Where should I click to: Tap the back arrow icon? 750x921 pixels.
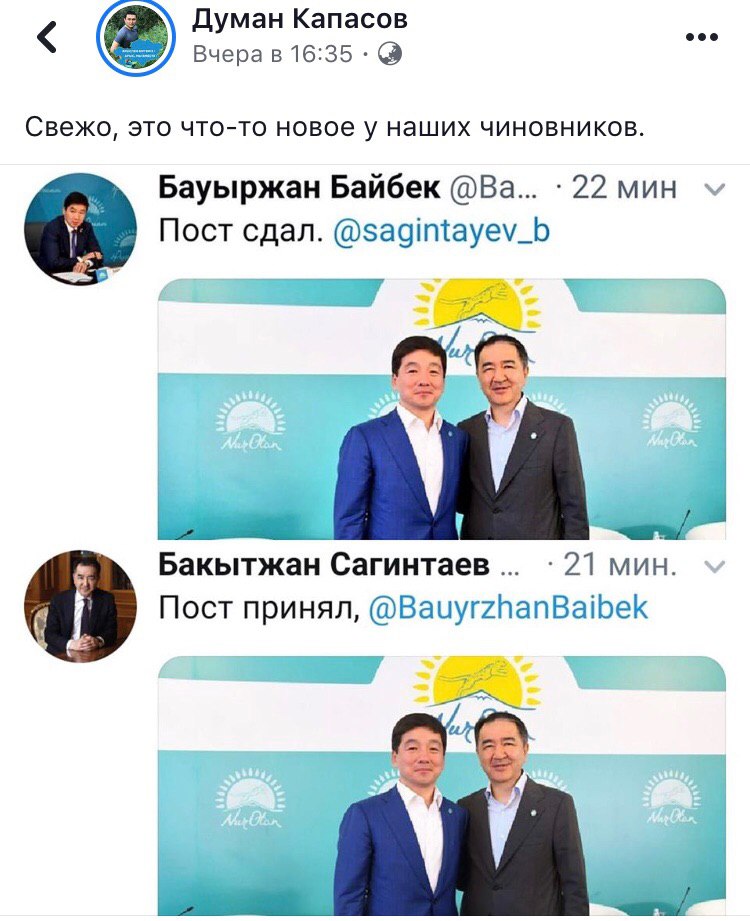pos(48,38)
